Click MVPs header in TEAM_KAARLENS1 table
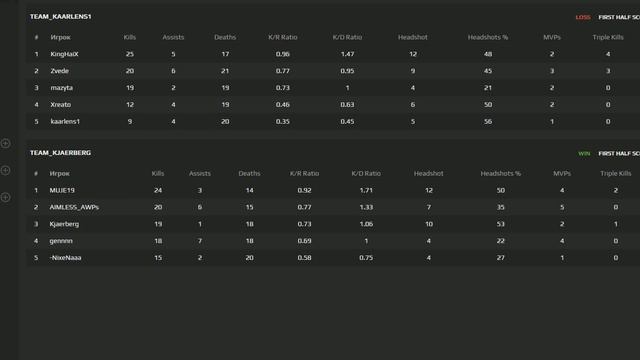This screenshot has height=360, width=640. pos(552,37)
